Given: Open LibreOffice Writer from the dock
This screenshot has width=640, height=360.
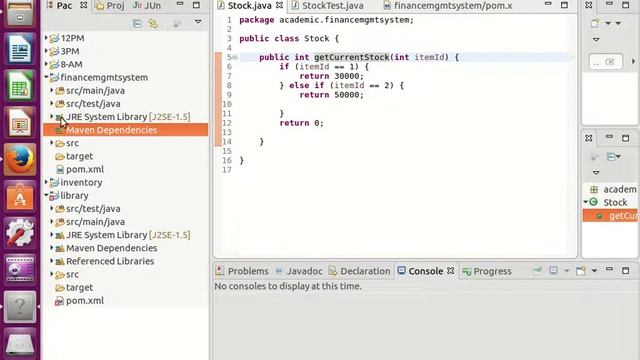Looking at the screenshot, I should [20, 49].
